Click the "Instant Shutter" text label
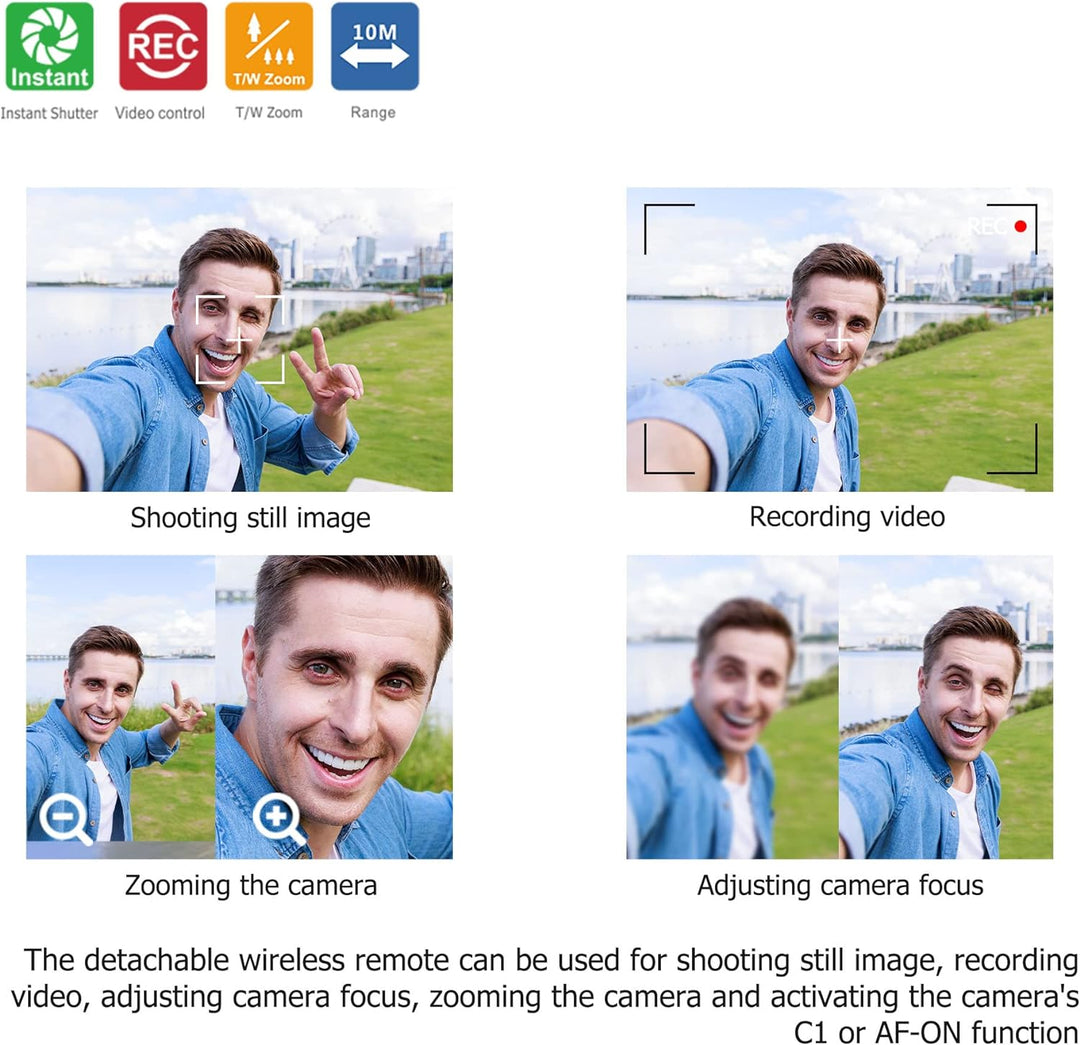The height and width of the screenshot is (1045, 1080). 49,113
